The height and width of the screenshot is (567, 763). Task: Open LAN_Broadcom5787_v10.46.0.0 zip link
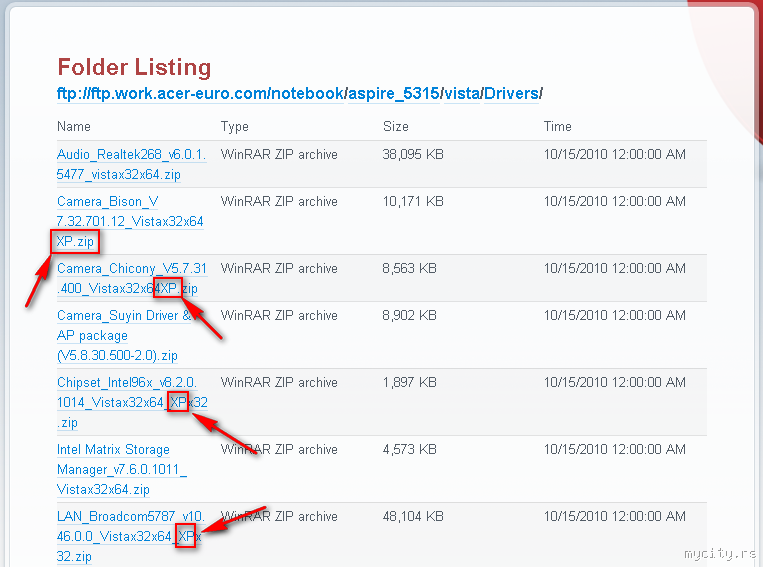[x=130, y=536]
